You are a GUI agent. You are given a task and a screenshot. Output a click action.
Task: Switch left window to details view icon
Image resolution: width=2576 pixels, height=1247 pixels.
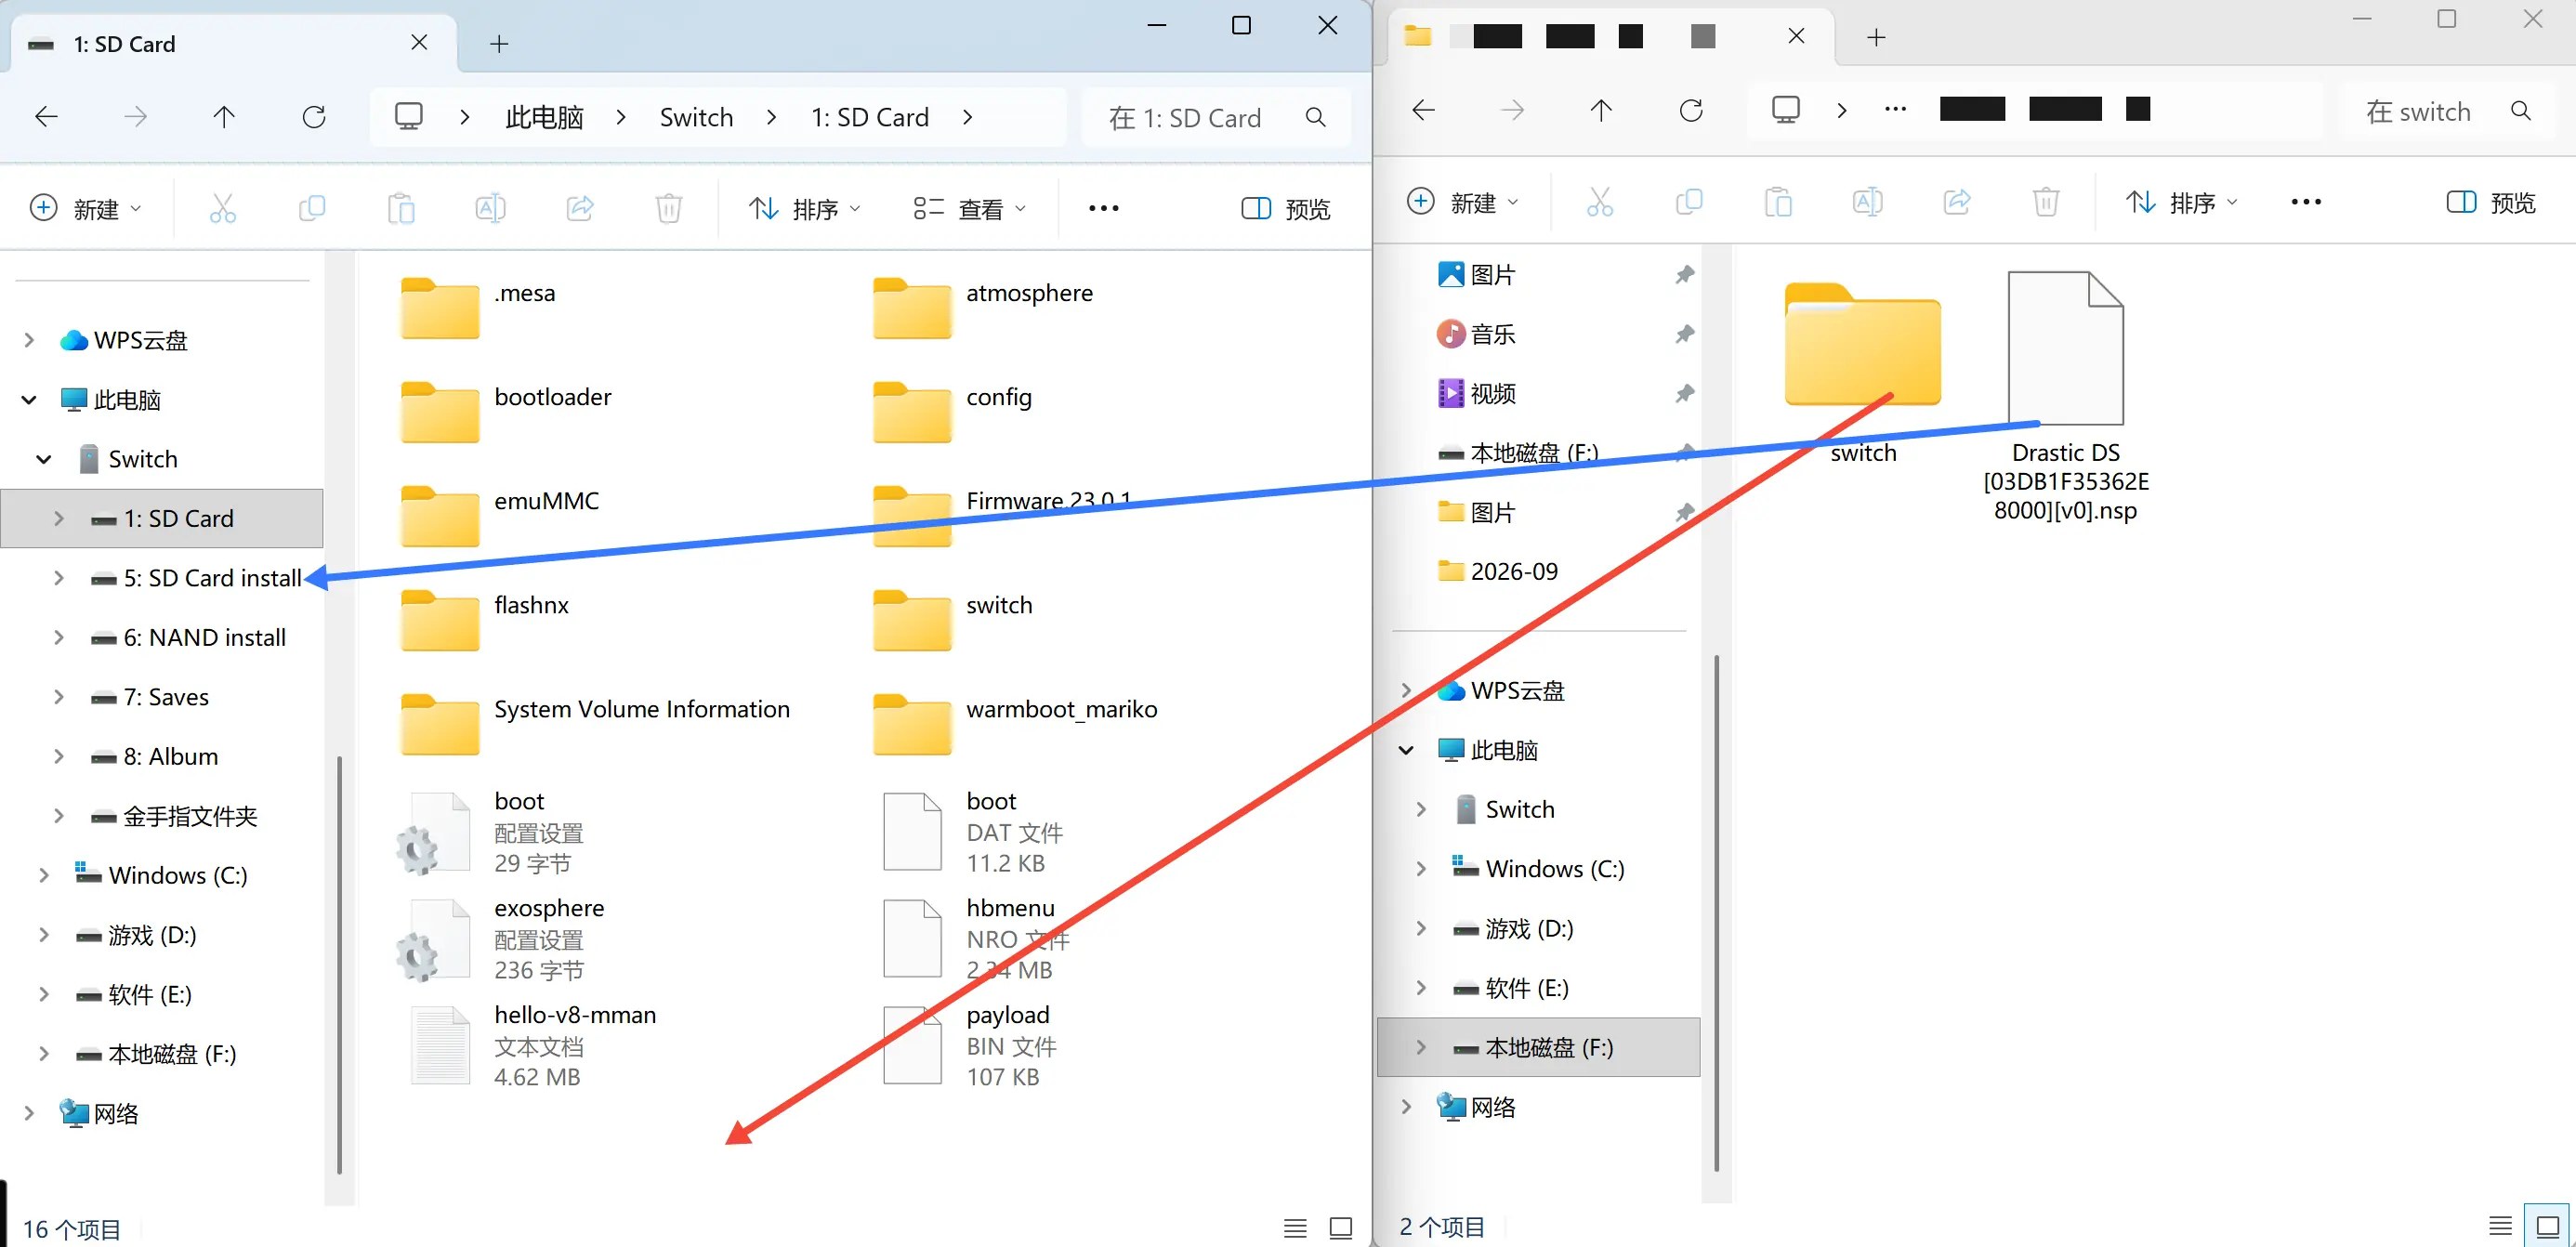(x=1295, y=1228)
